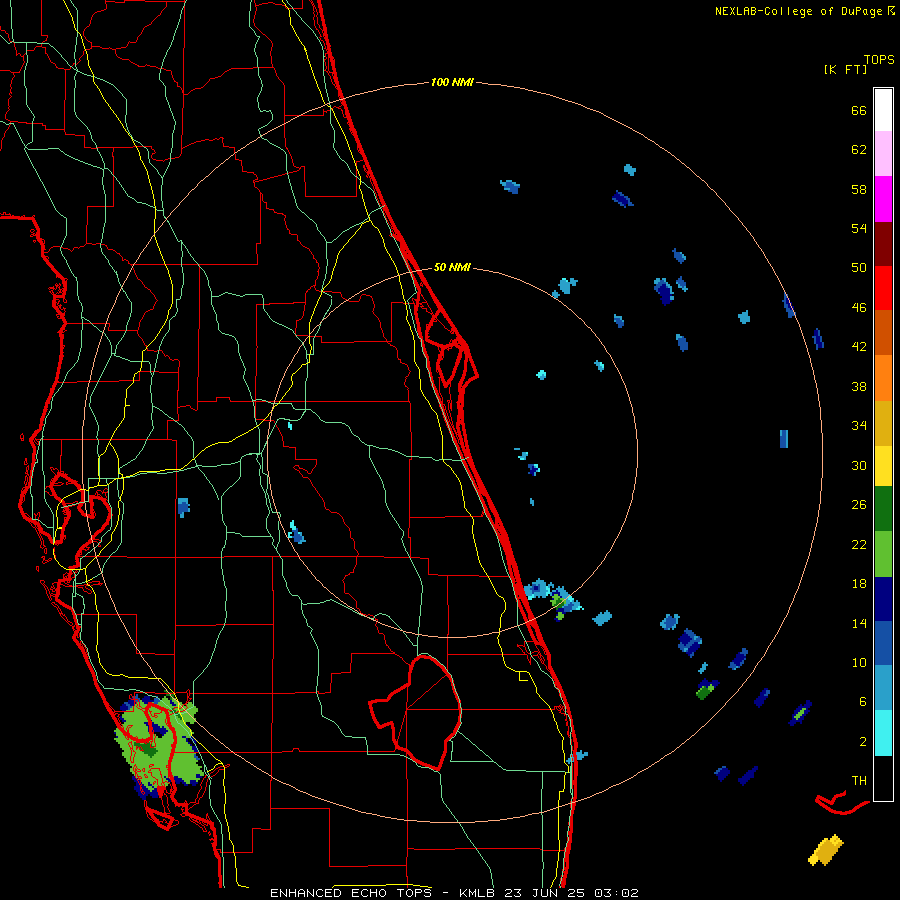Click the black TH band in legend
This screenshot has height=900, width=900.
click(x=883, y=778)
